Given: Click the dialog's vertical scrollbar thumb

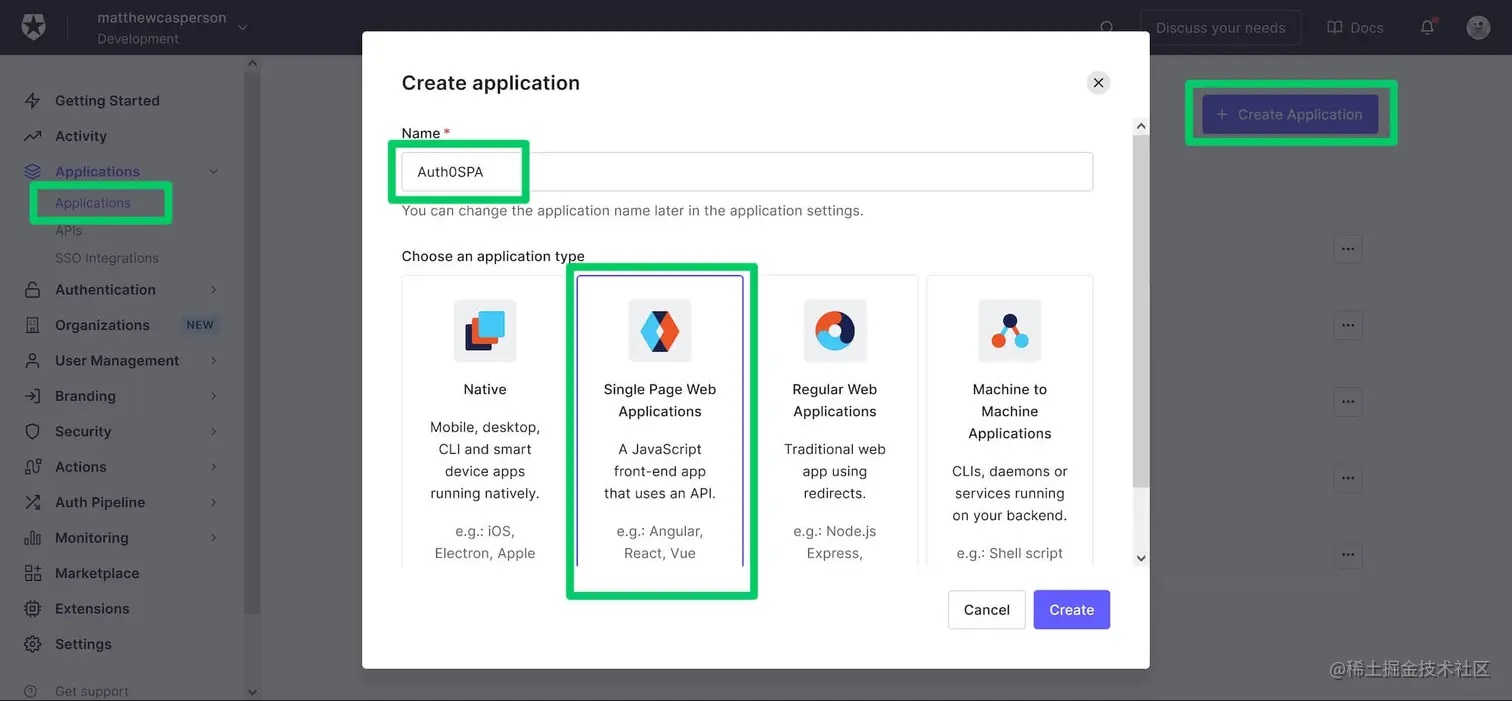Looking at the screenshot, I should [x=1141, y=311].
